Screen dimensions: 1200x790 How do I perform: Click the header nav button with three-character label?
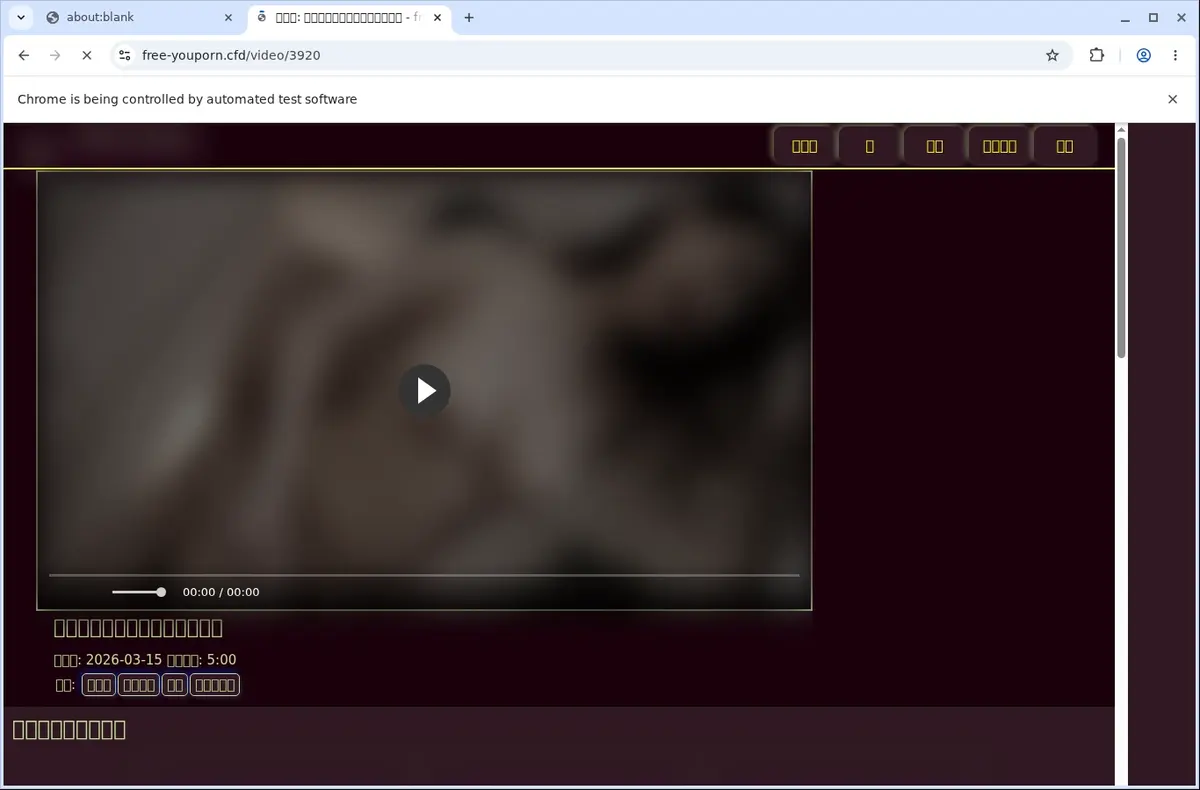point(804,146)
